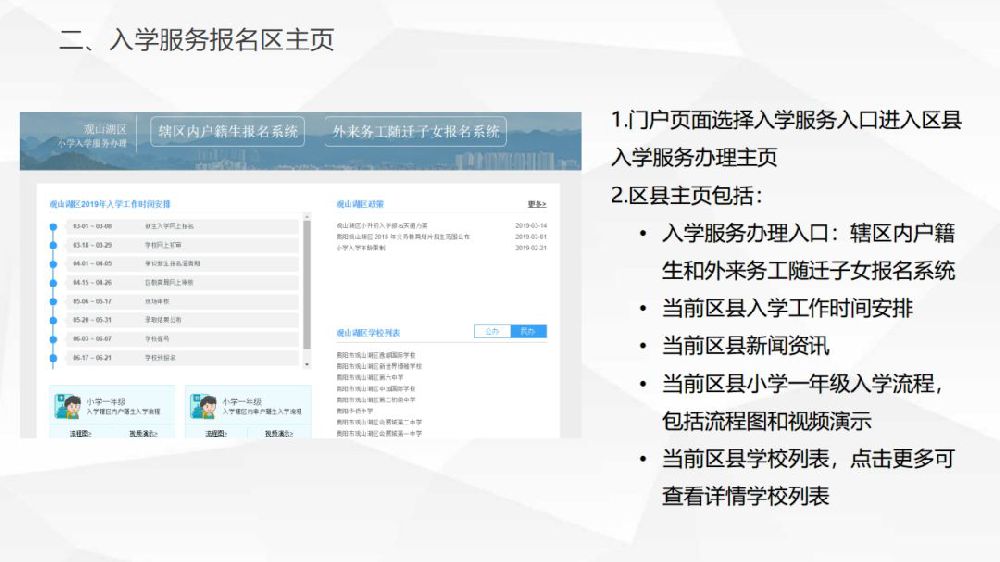The image size is (1000, 562).
Task: Select timeline marker for 06-17 ~ 06-21
Action: (x=54, y=358)
